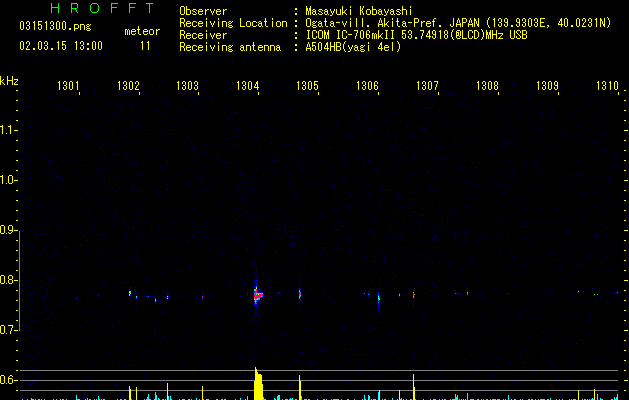The image size is (629, 400).
Task: Click the 1303 time axis label
Action: pyautogui.click(x=188, y=86)
